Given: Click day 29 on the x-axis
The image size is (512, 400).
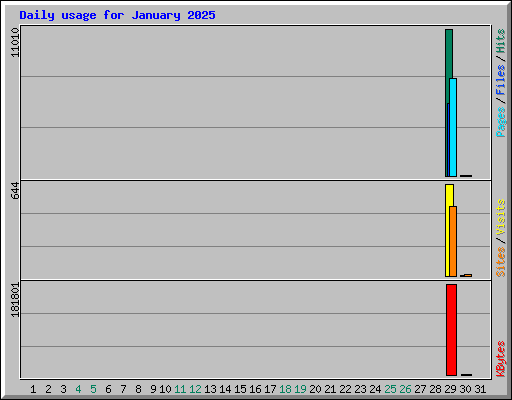Looking at the screenshot, I should point(450,389).
